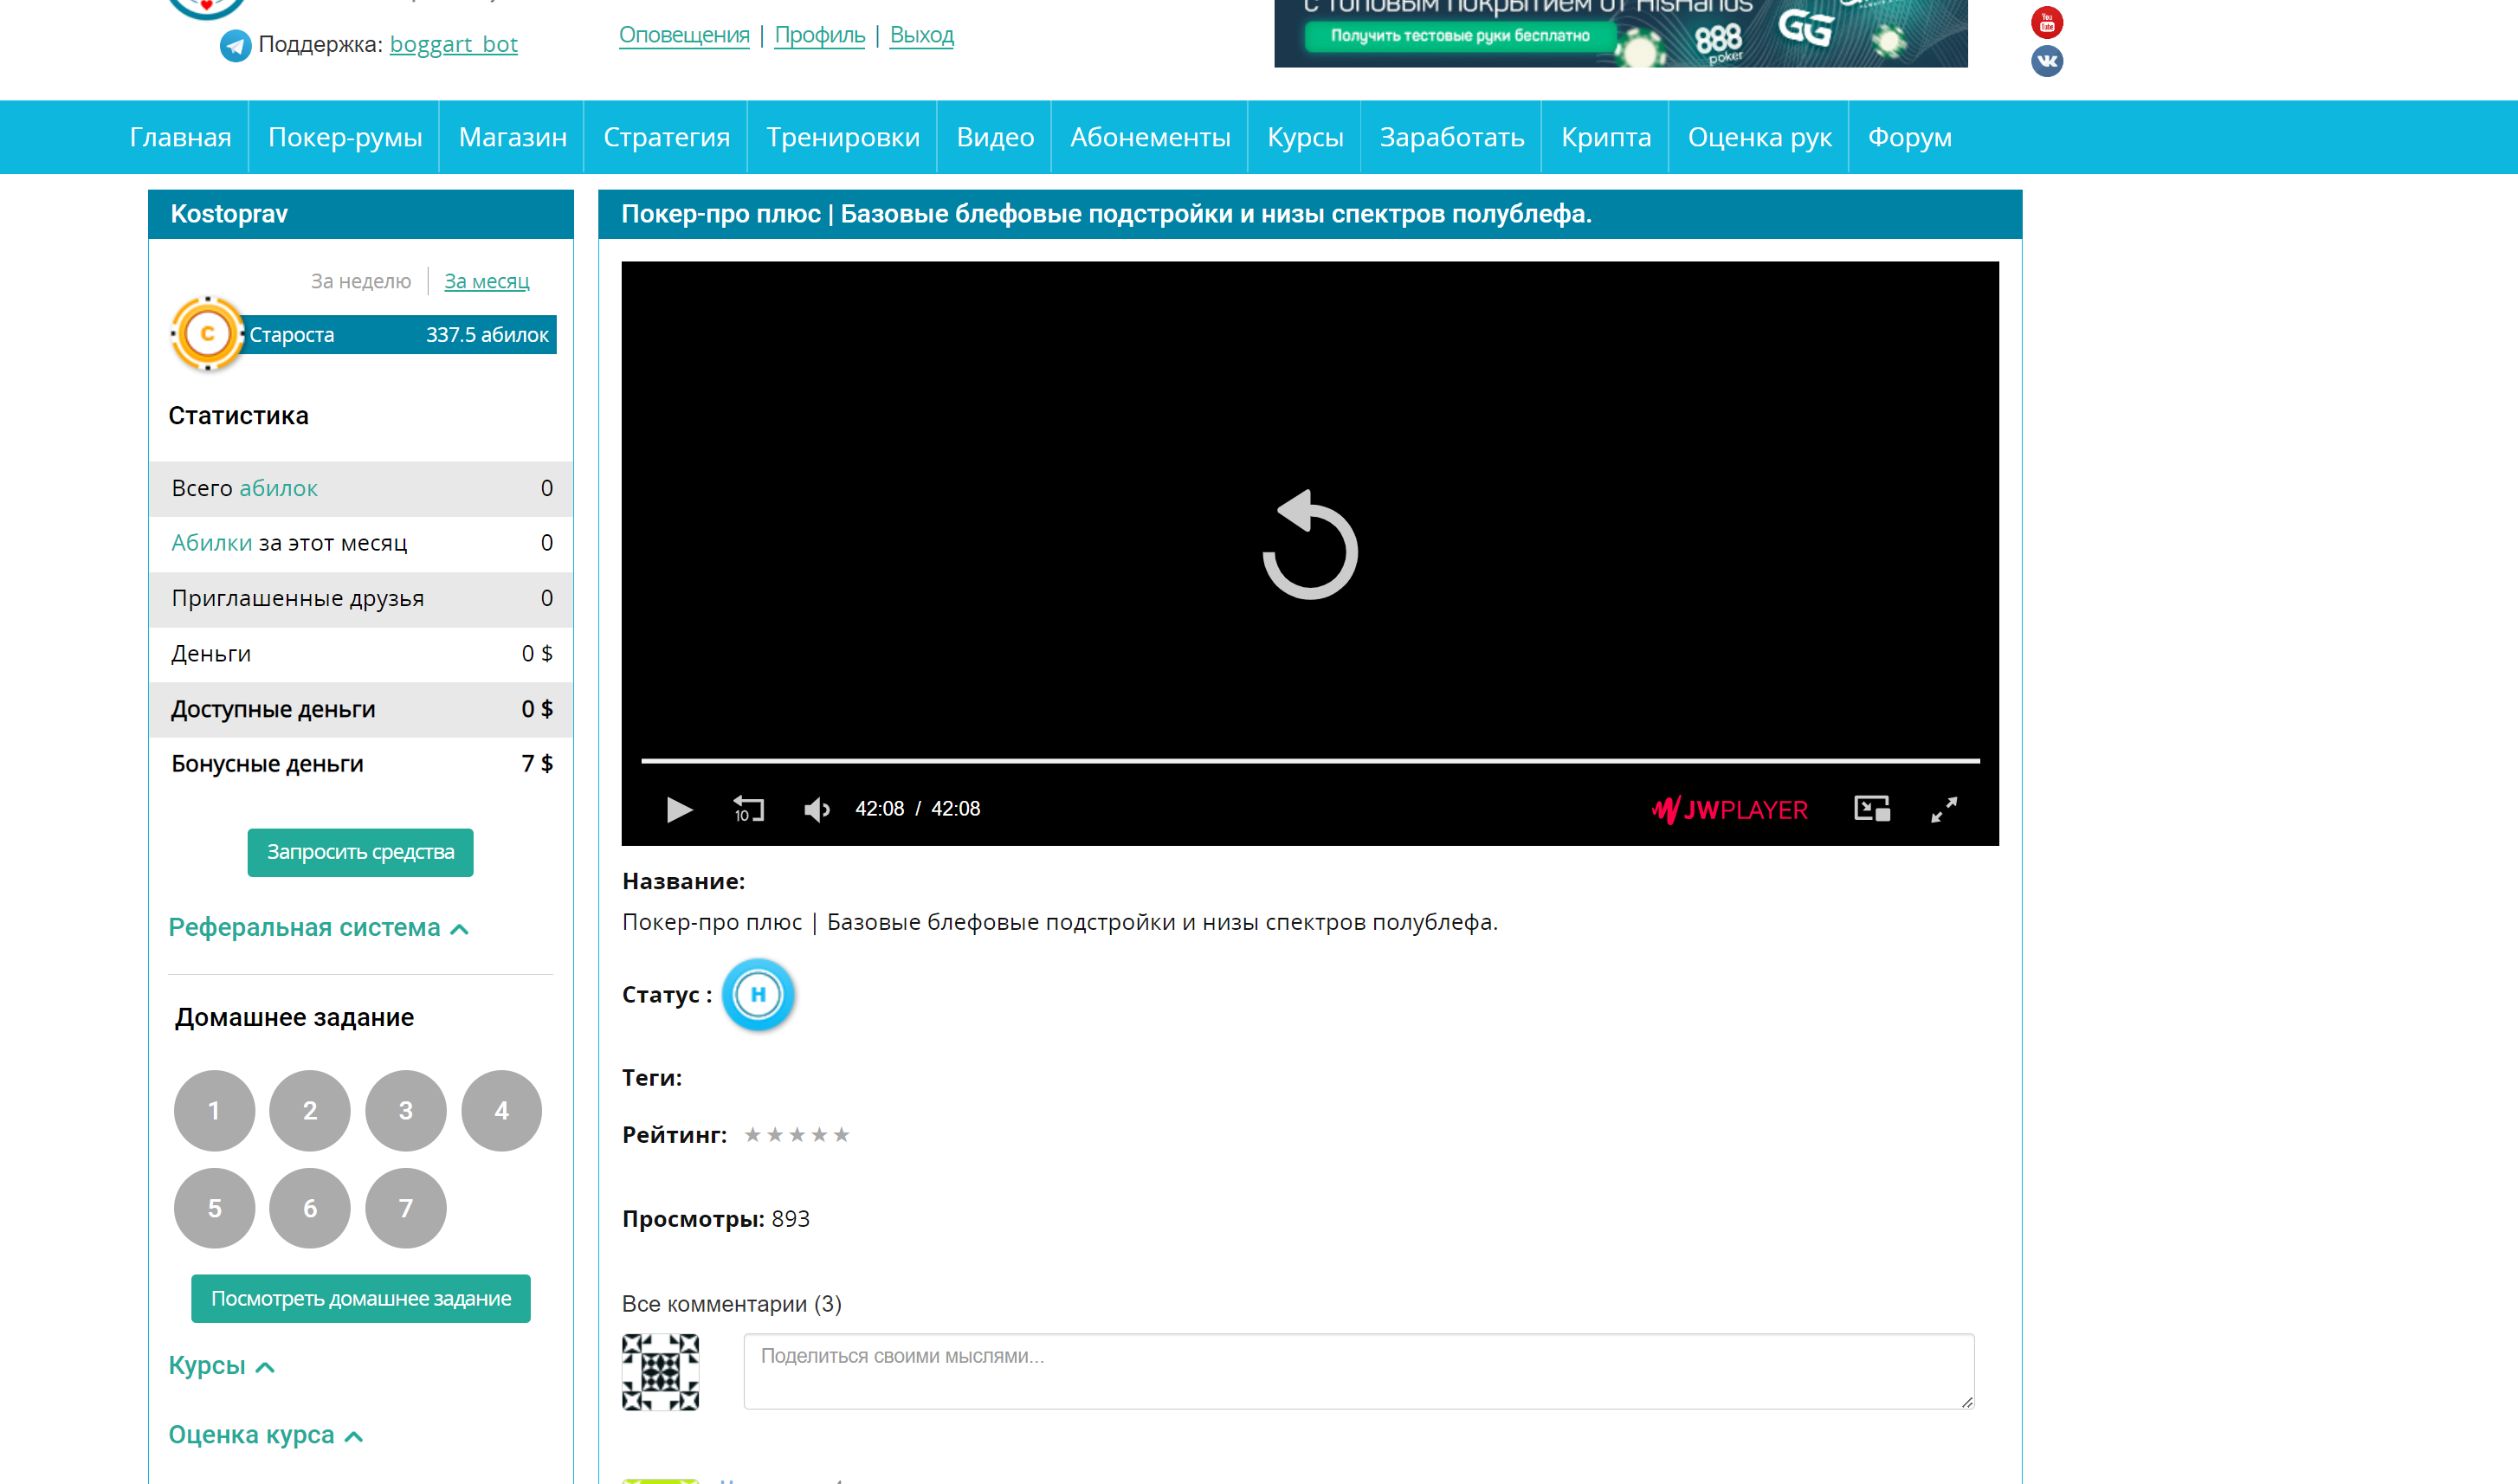
Task: Click Получить тестовые руки бесплатно button
Action: [1460, 36]
